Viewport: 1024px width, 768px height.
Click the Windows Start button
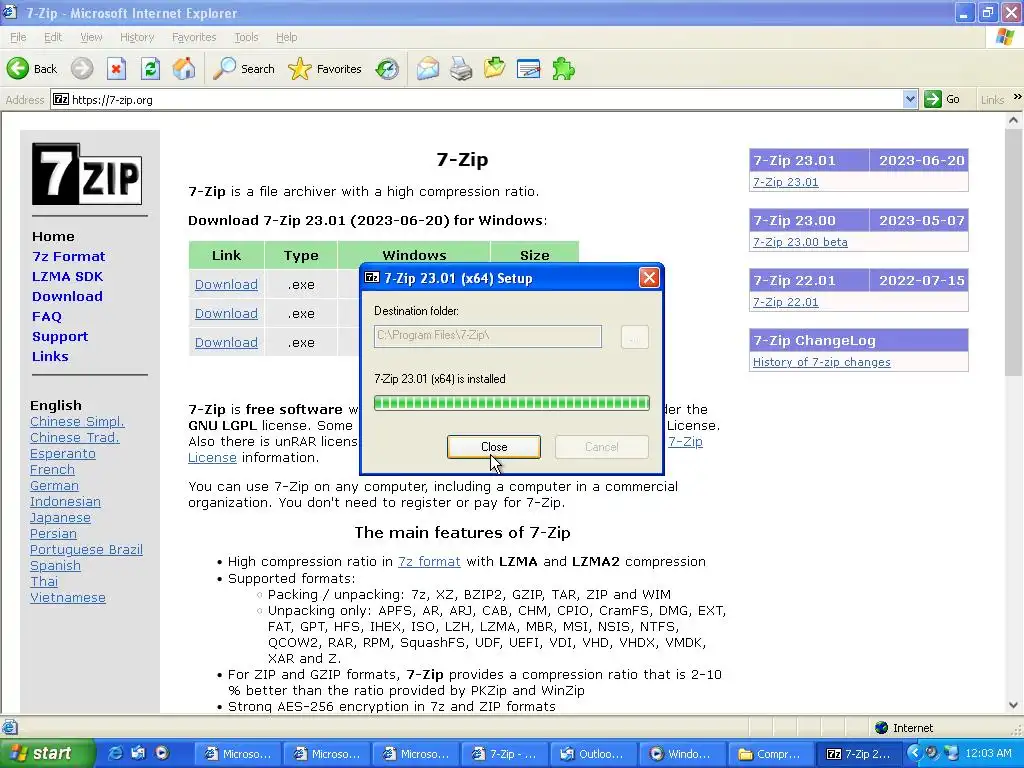[47, 754]
